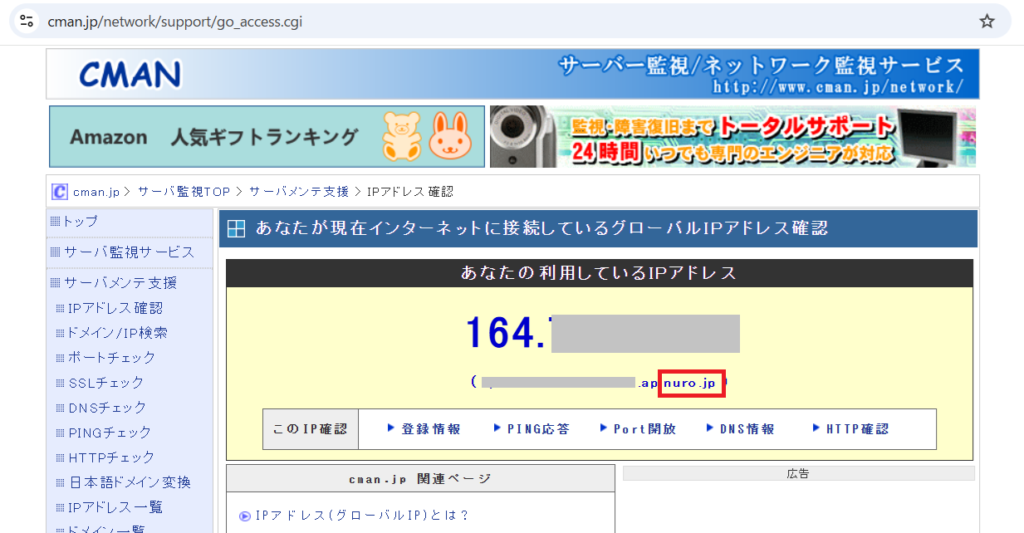Click the cman.jp breadcrumb icon
Viewport: 1024px width, 533px height.
click(59, 191)
